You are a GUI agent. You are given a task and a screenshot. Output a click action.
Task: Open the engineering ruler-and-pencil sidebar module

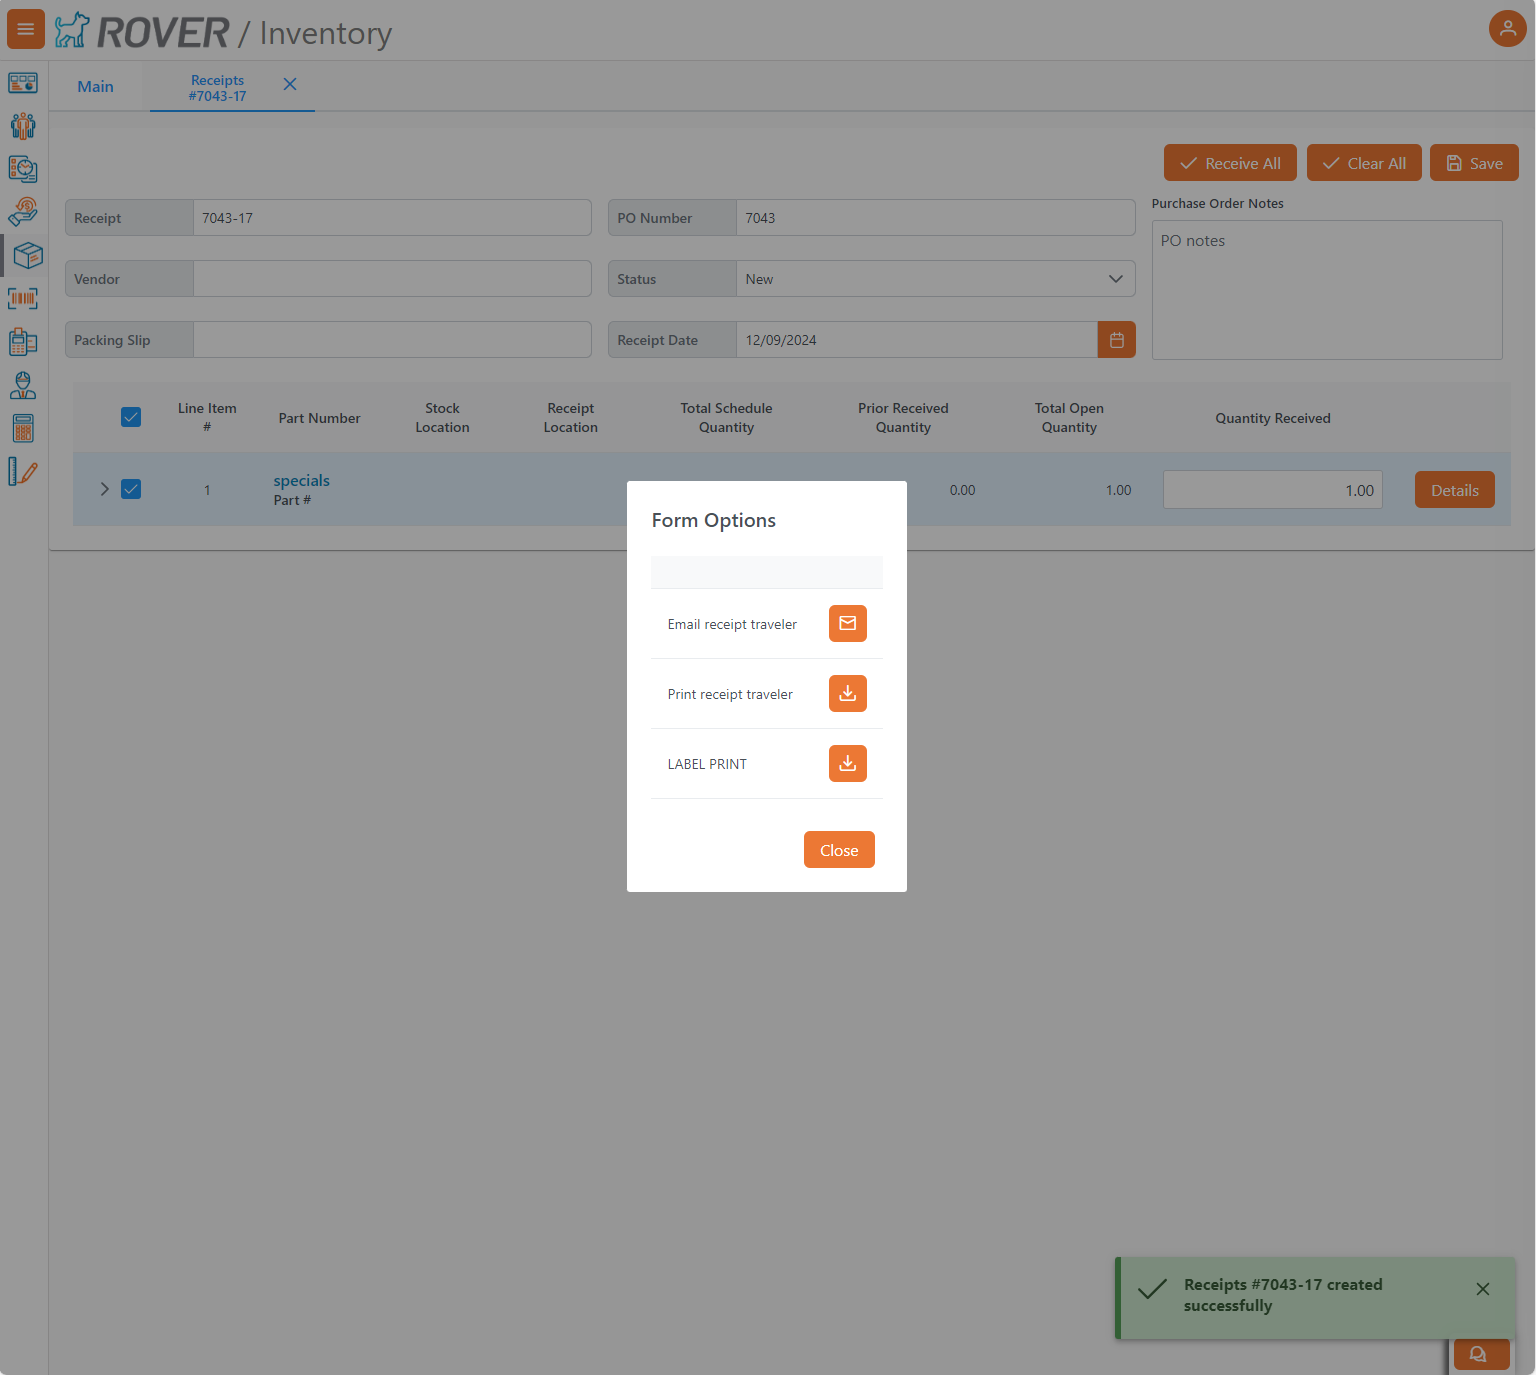tap(23, 471)
